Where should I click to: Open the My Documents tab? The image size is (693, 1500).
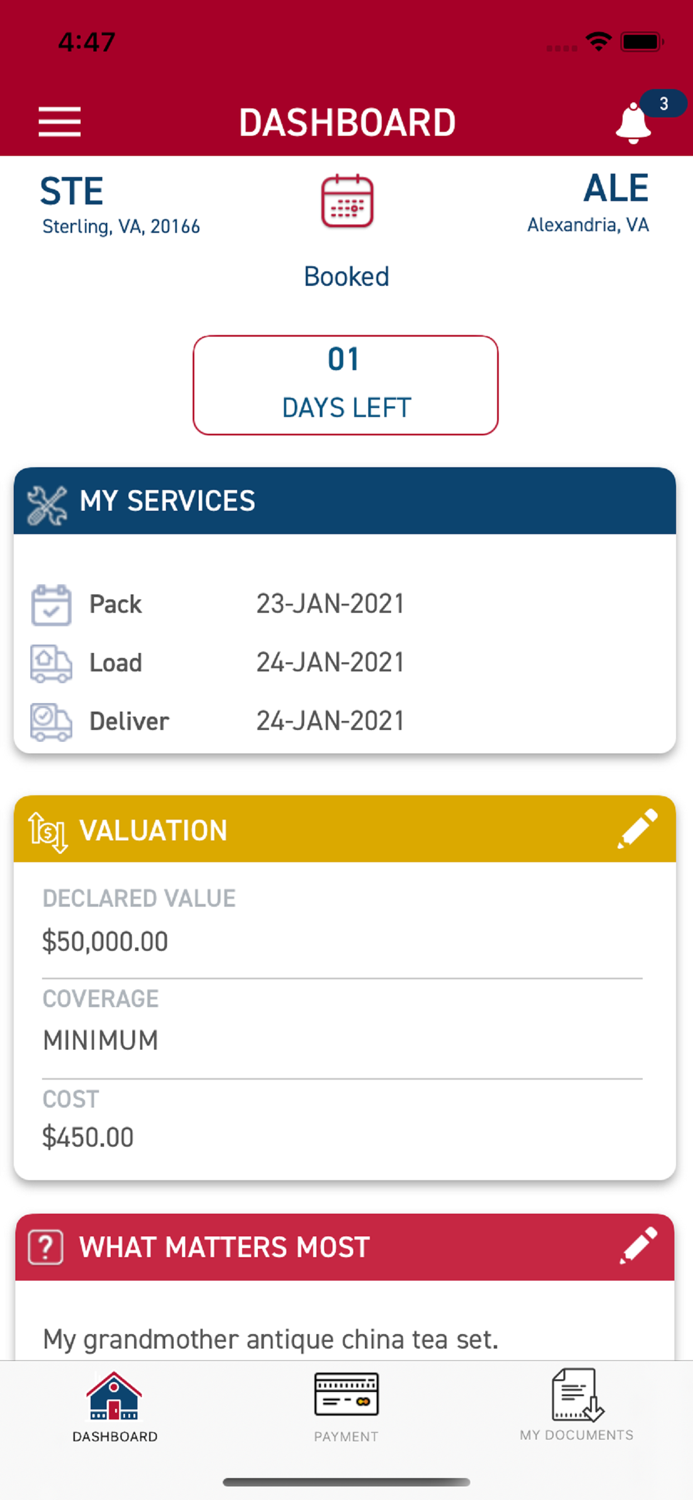click(576, 1406)
